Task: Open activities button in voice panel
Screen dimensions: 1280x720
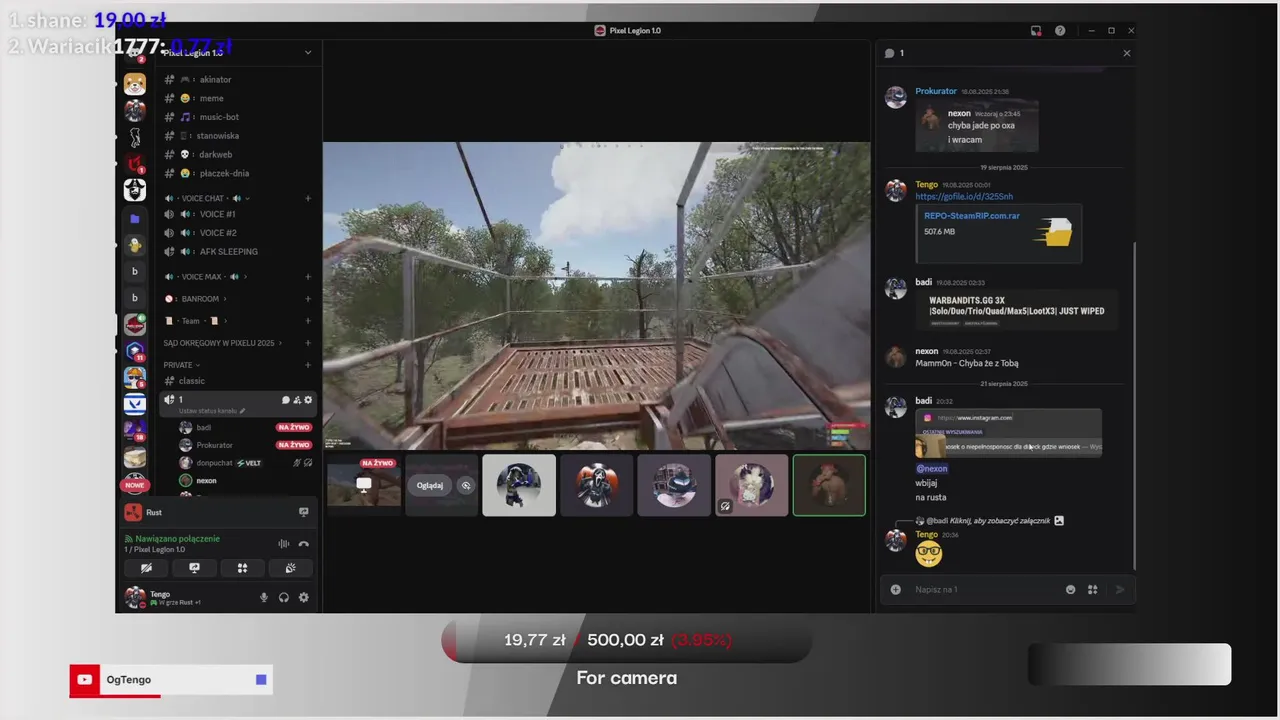Action: click(242, 568)
